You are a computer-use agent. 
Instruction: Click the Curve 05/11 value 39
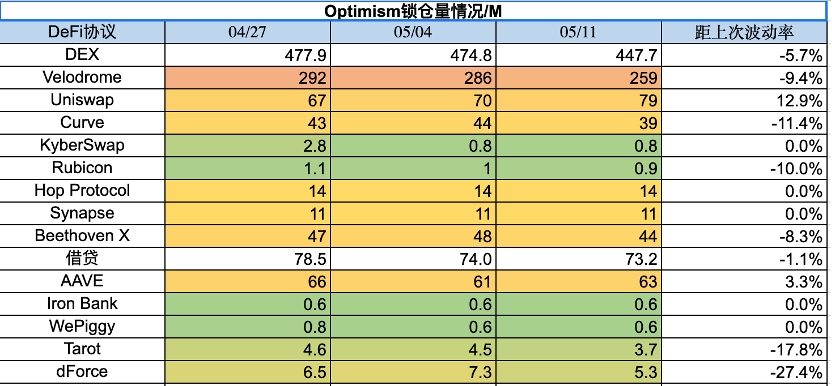[x=579, y=123]
